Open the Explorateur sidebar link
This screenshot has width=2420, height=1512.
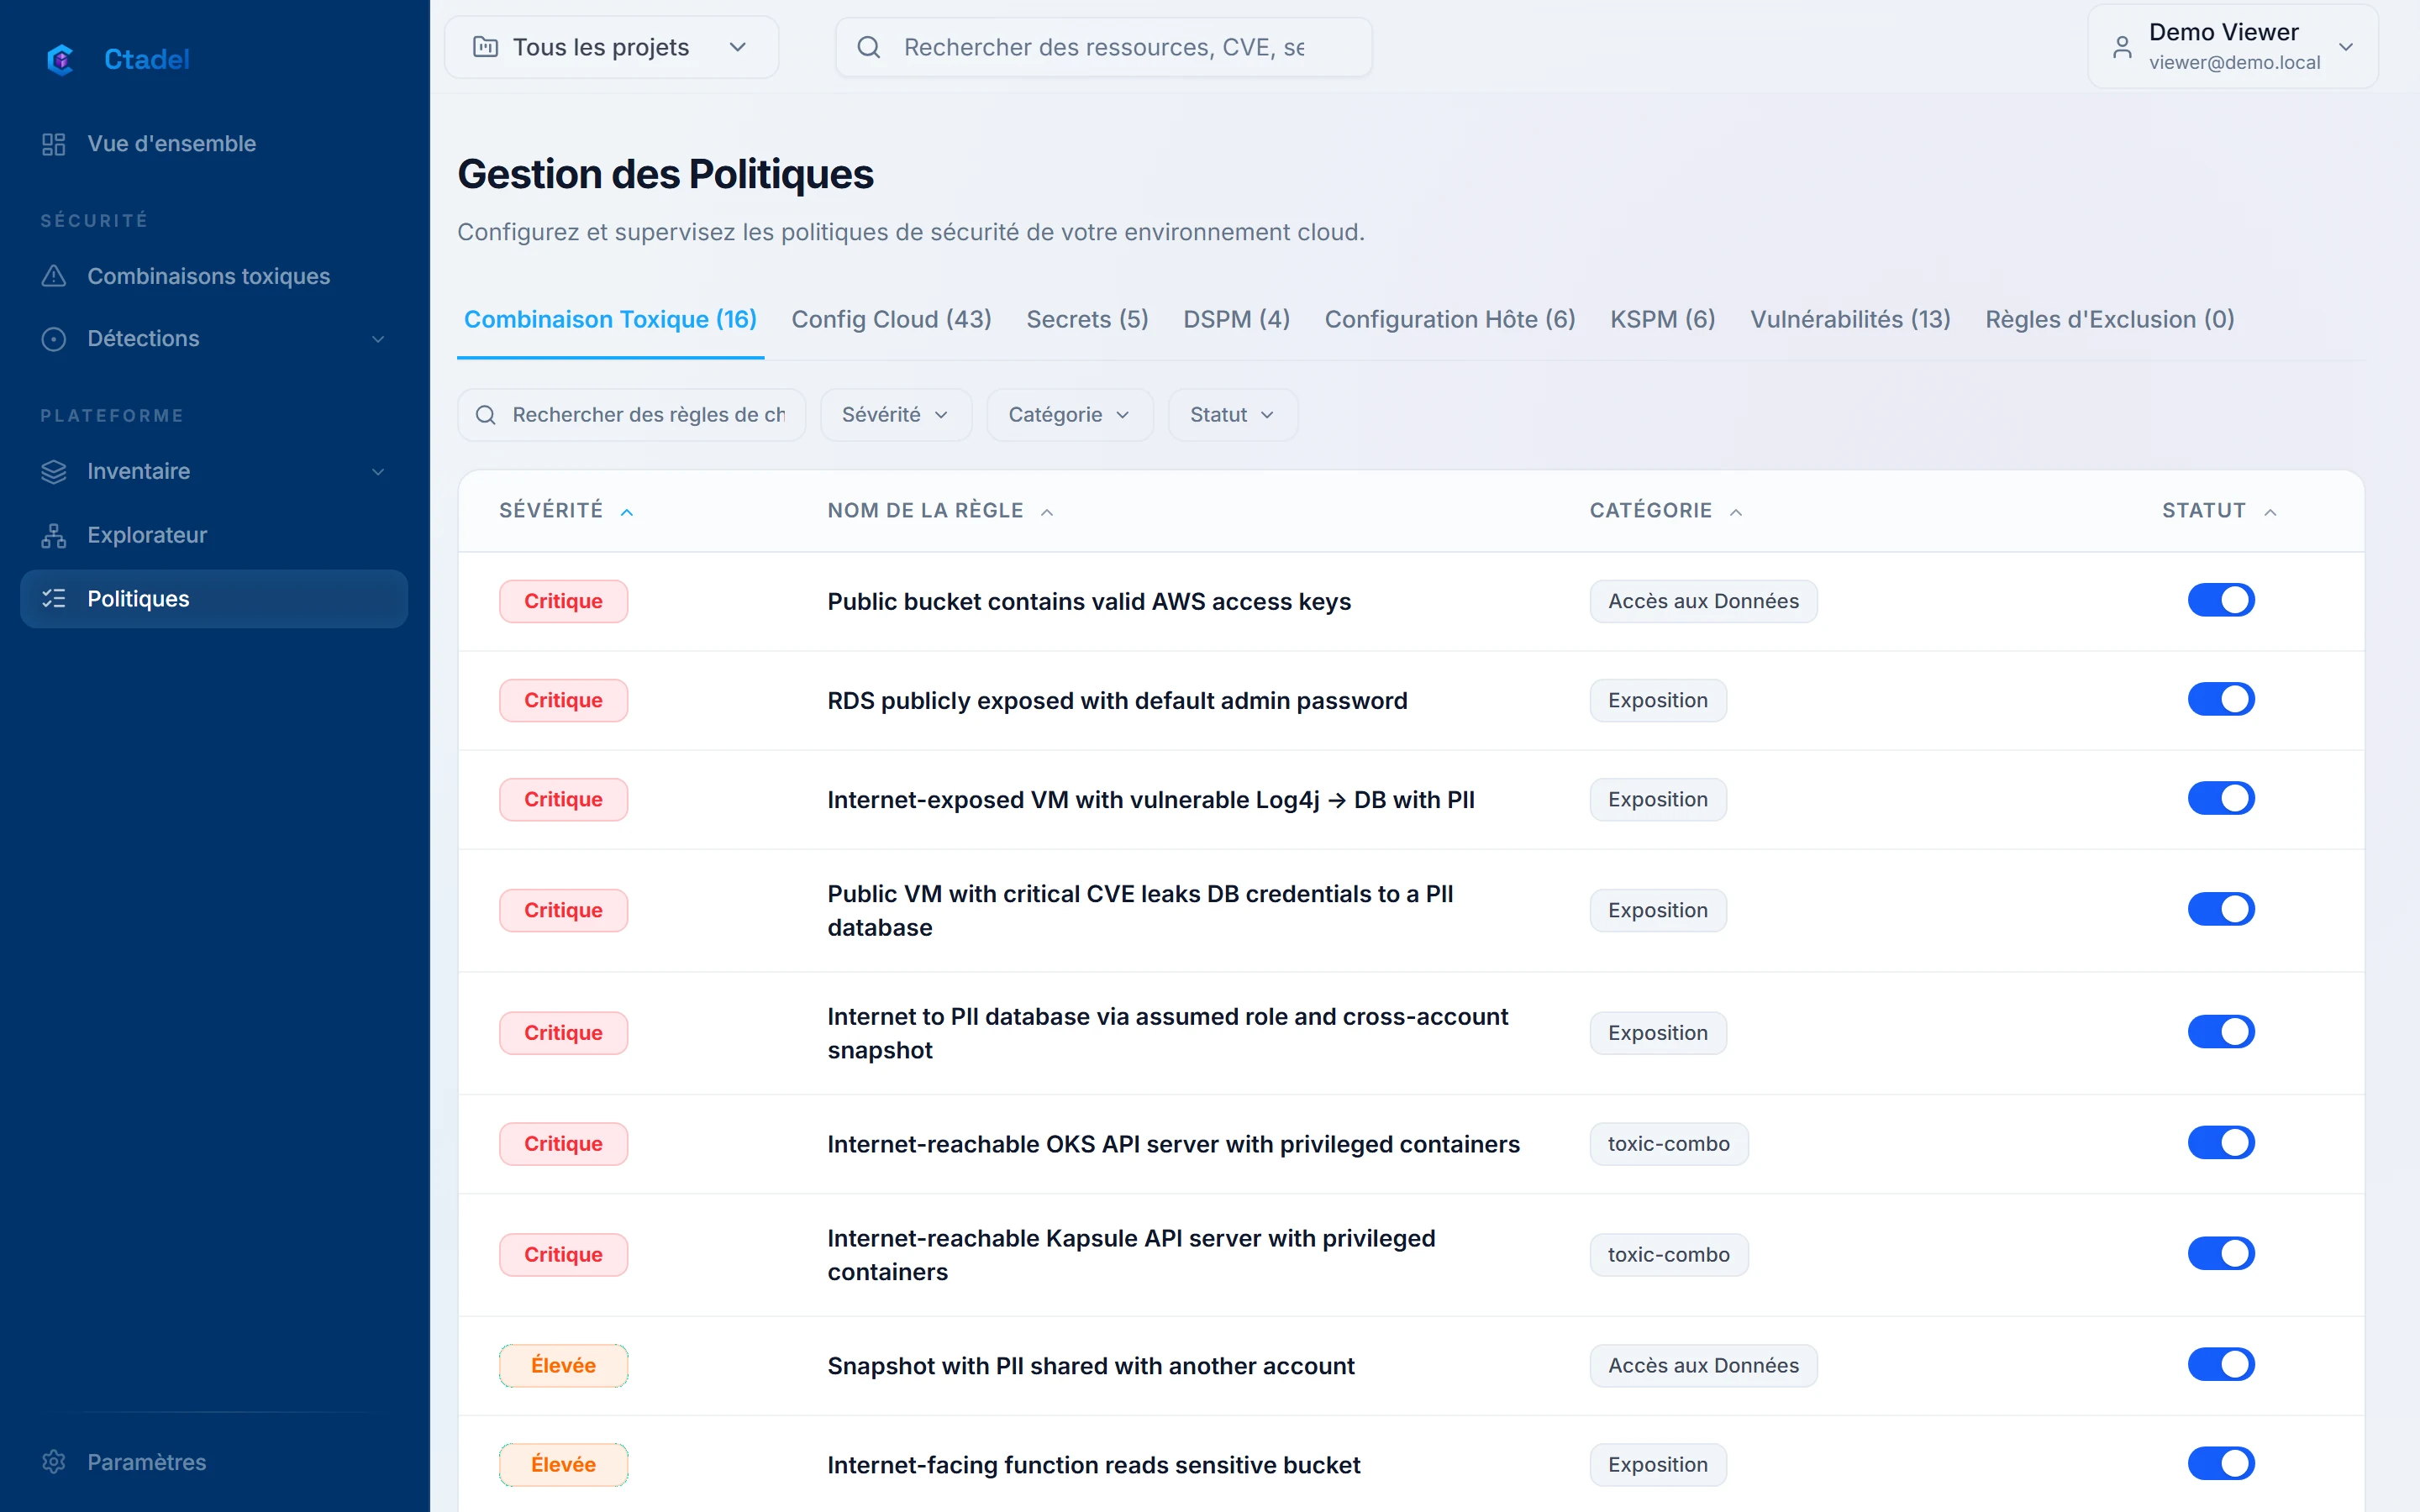(214, 535)
